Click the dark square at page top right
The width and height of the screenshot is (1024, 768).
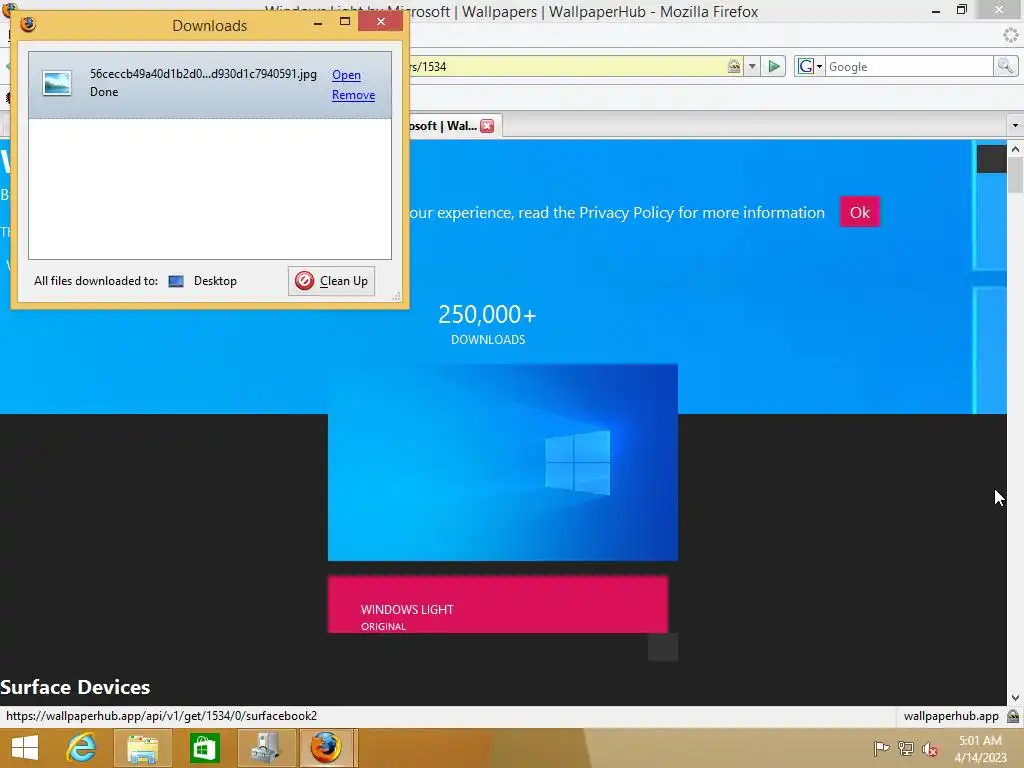(x=991, y=159)
